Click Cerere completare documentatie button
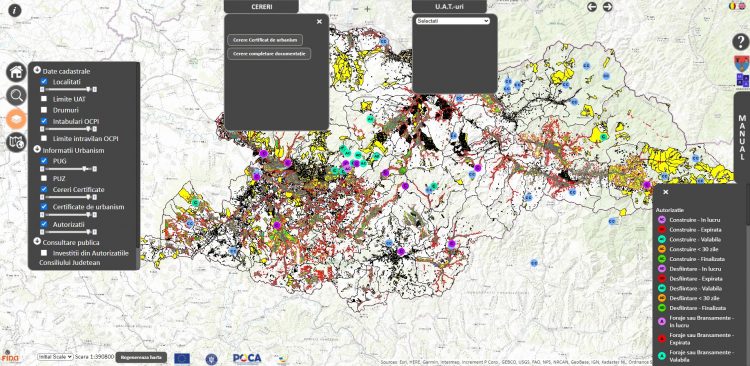The image size is (750, 366). pyautogui.click(x=269, y=54)
